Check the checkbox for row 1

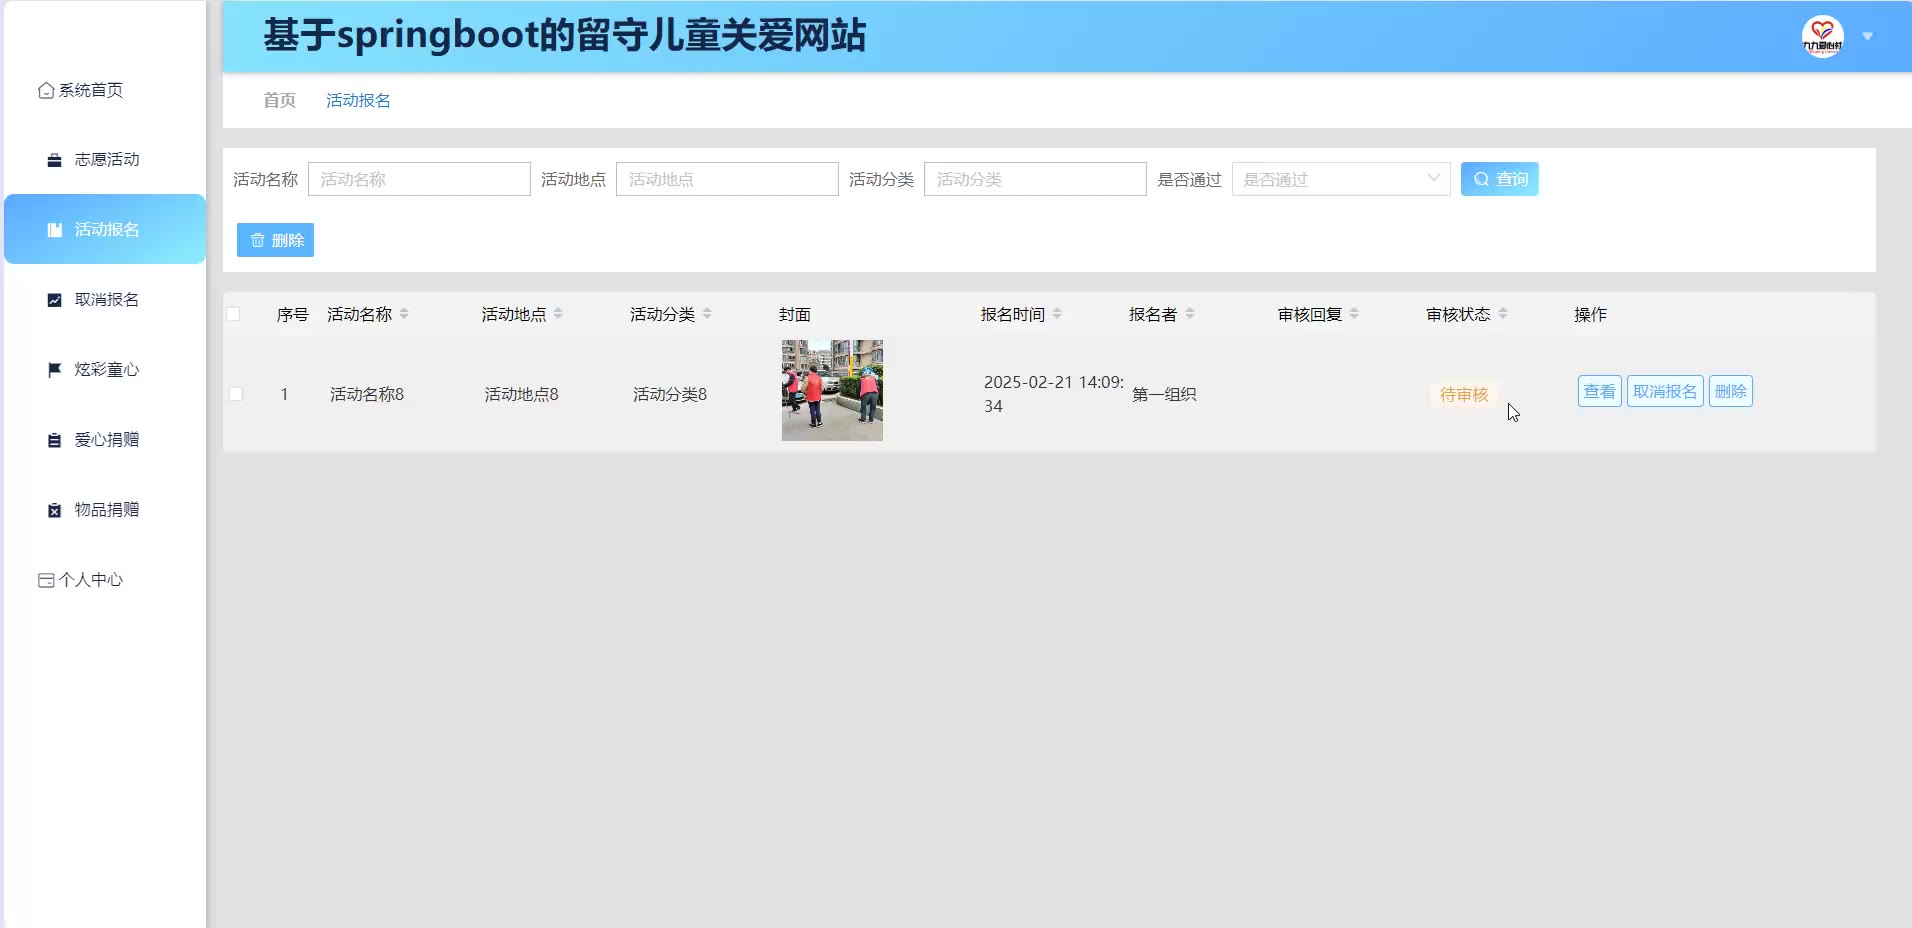pos(236,394)
